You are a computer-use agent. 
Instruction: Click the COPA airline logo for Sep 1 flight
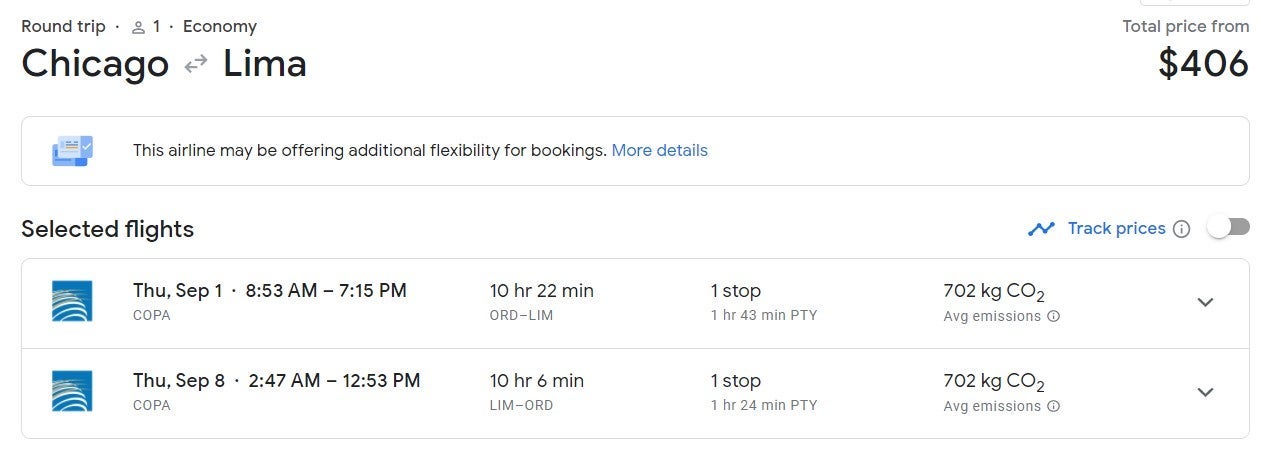point(72,301)
